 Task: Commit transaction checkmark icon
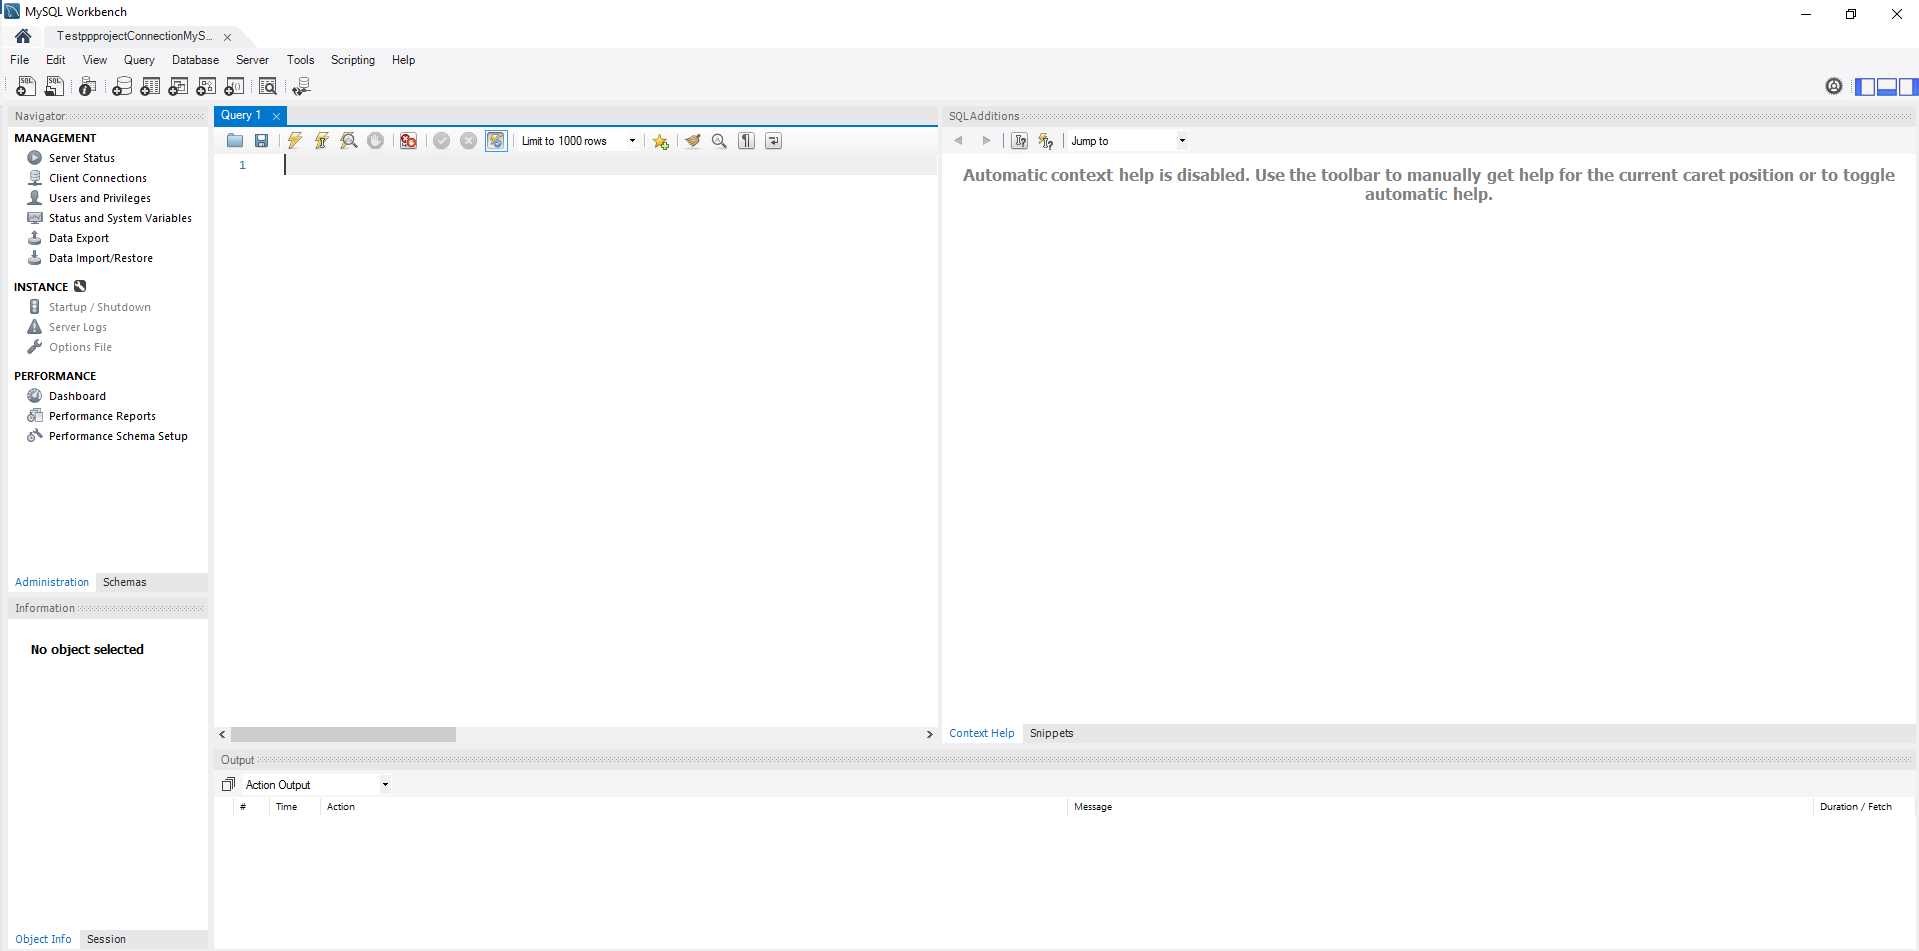click(x=441, y=141)
